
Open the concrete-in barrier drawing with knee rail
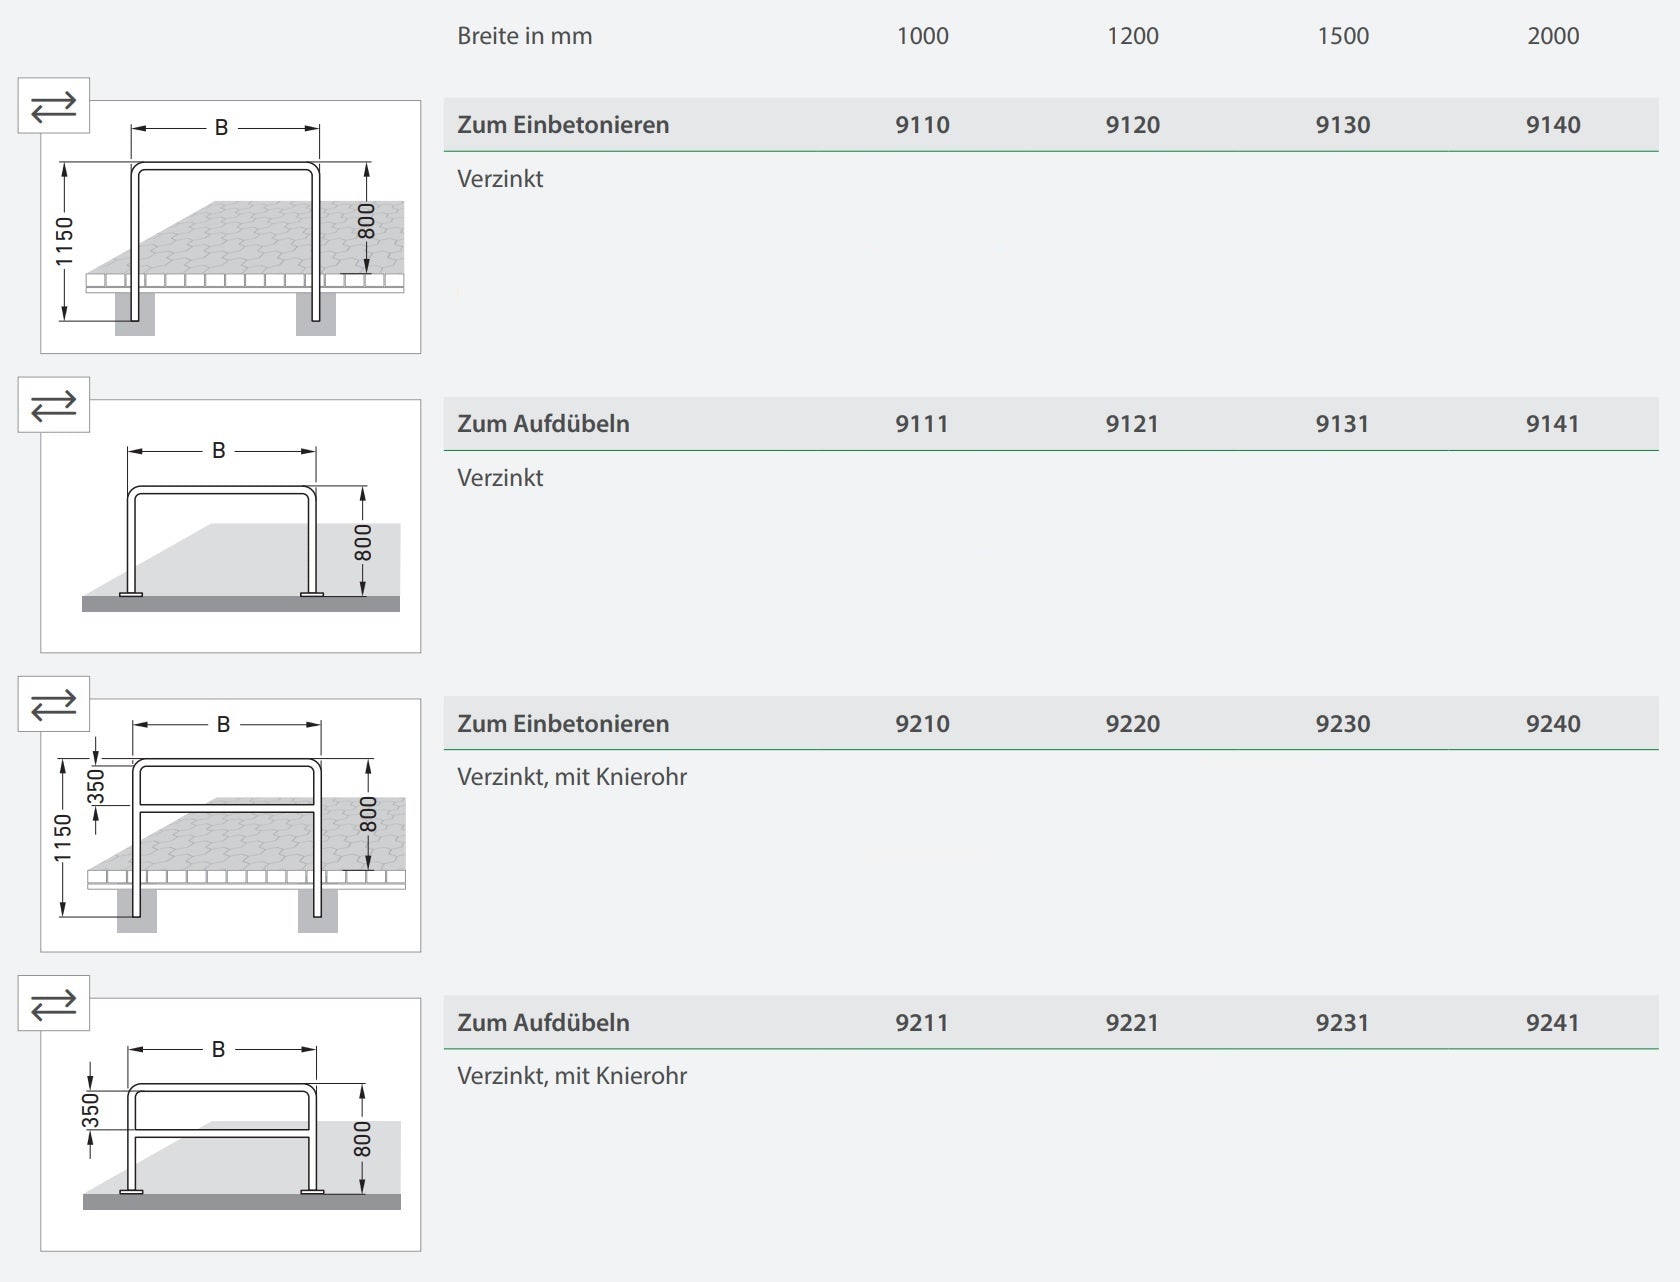pyautogui.click(x=231, y=826)
